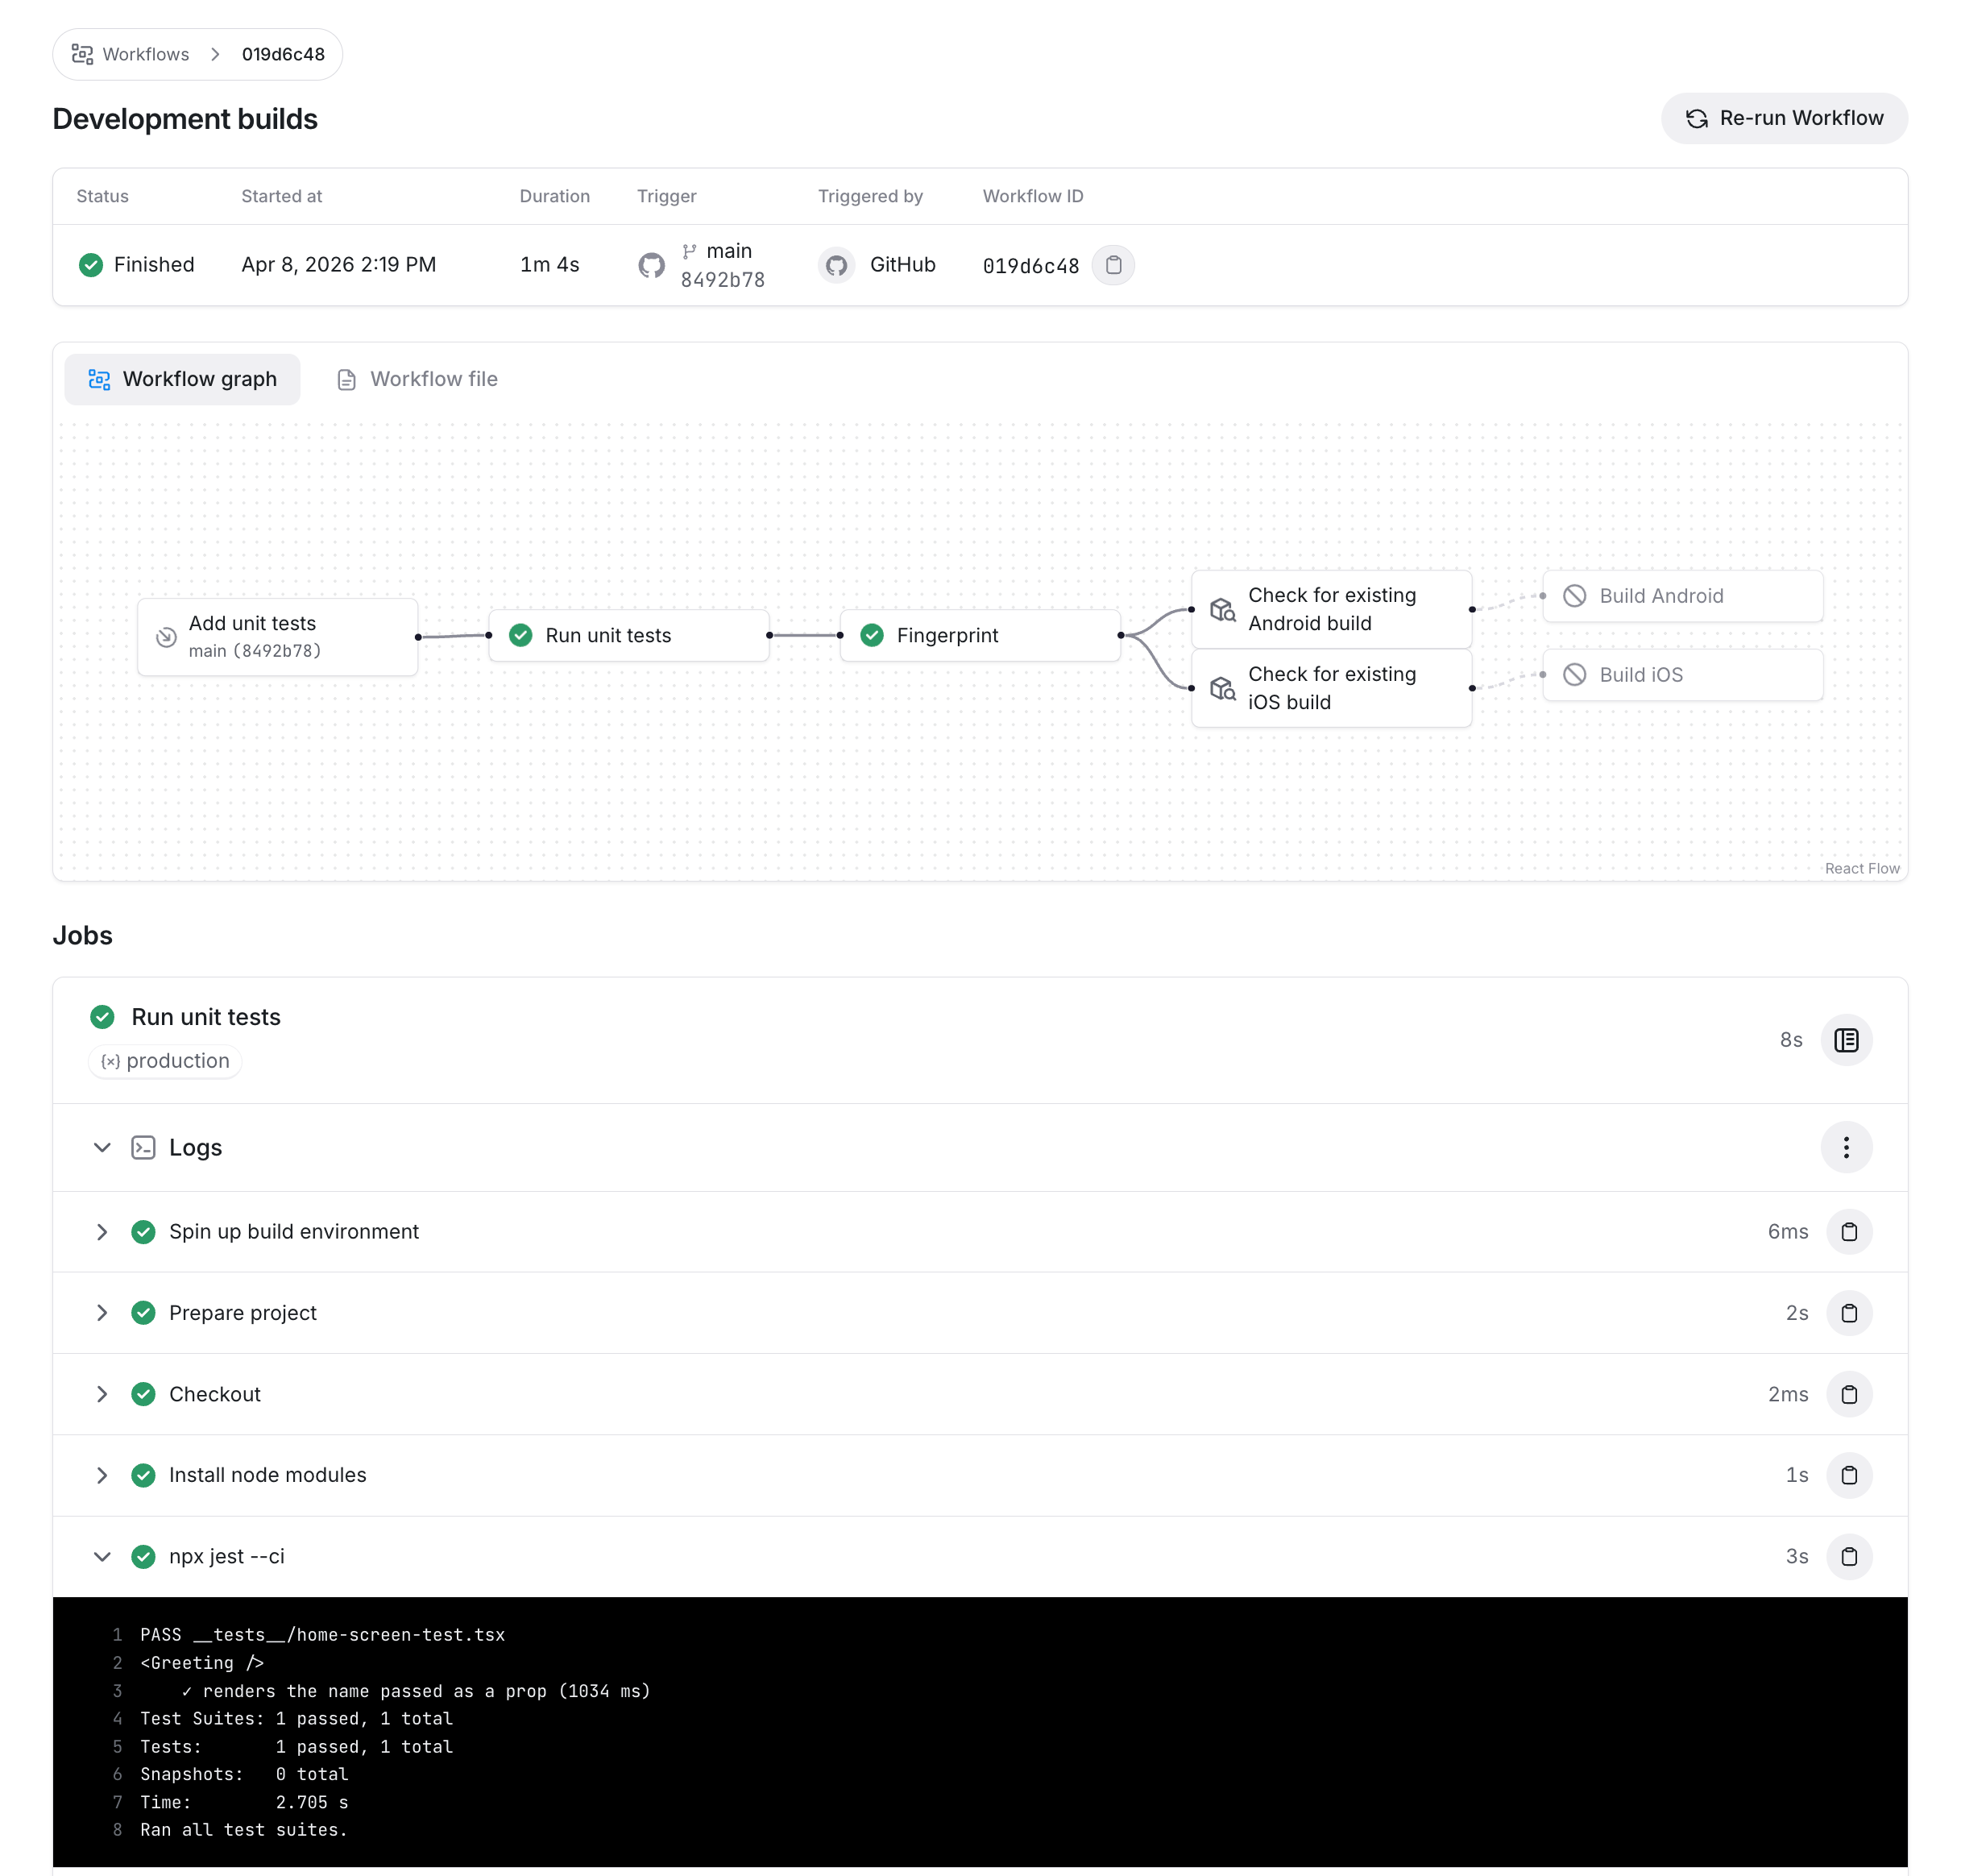This screenshot has height=1876, width=1961.
Task: Copy logs for Prepare project
Action: point(1848,1313)
